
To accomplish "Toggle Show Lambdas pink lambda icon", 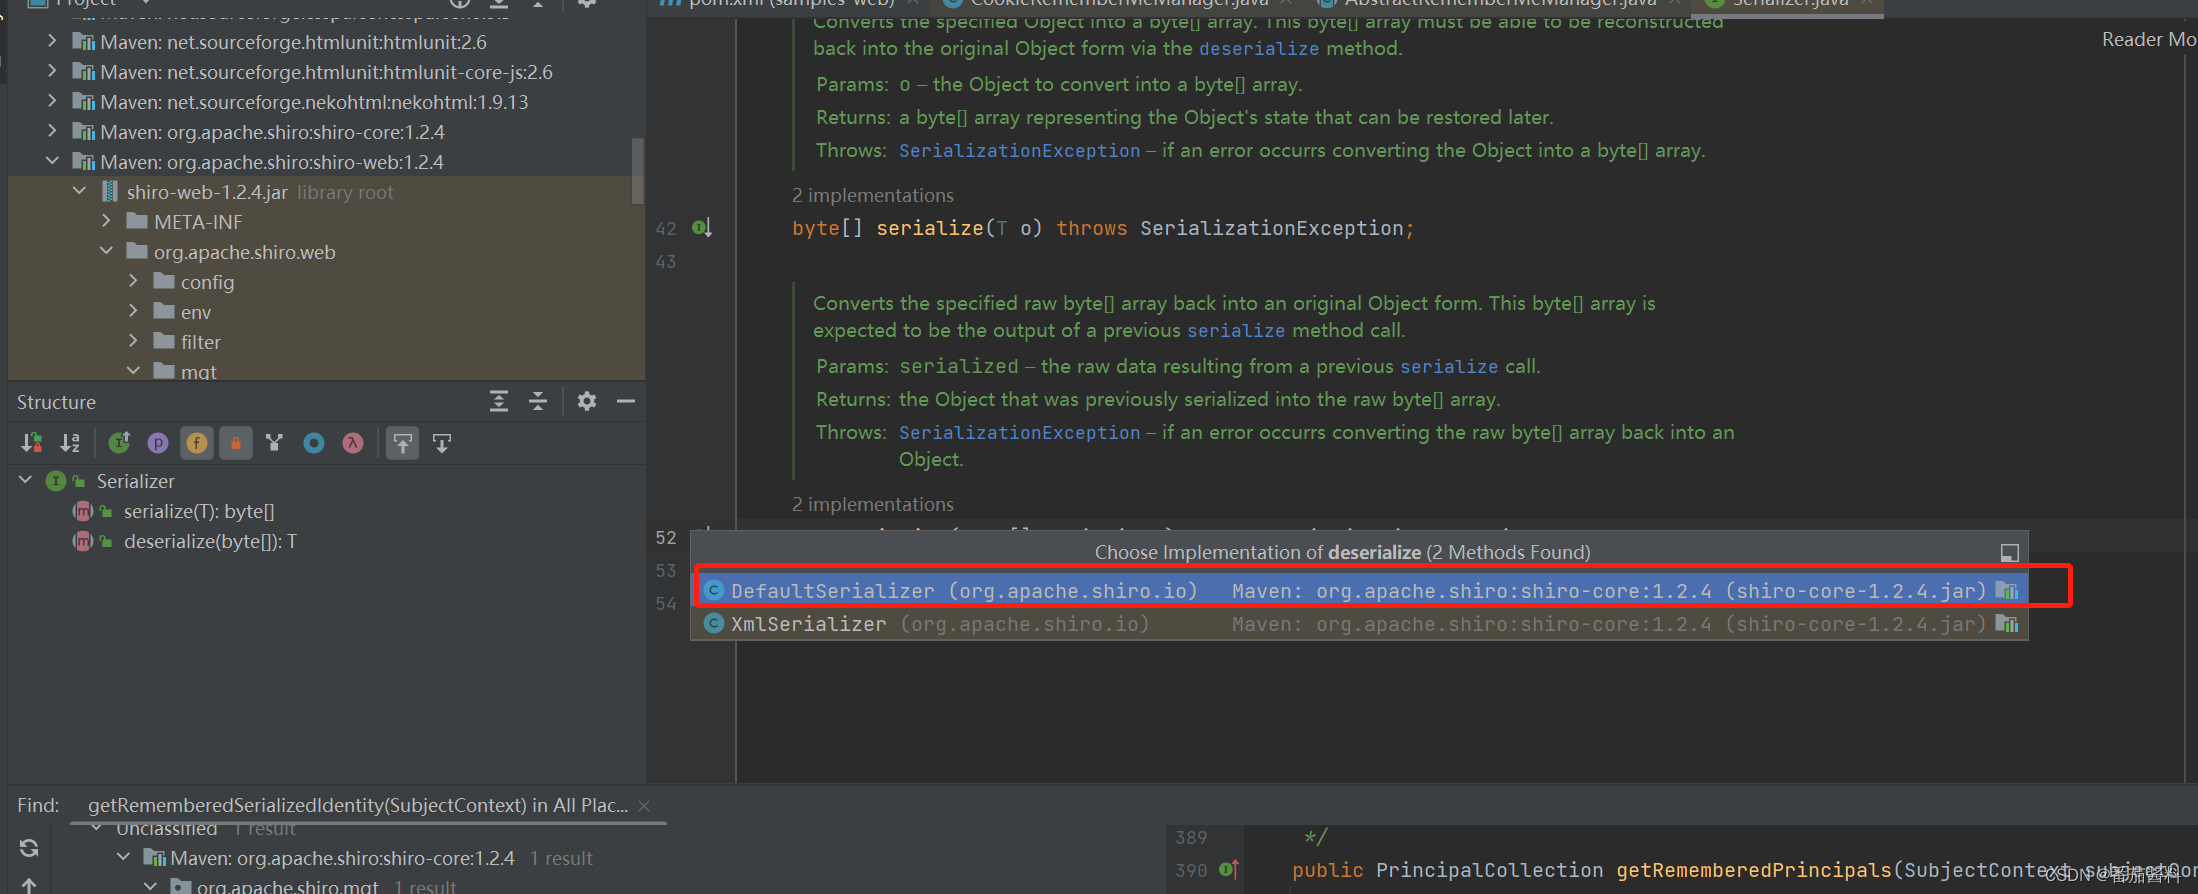I will coord(353,443).
